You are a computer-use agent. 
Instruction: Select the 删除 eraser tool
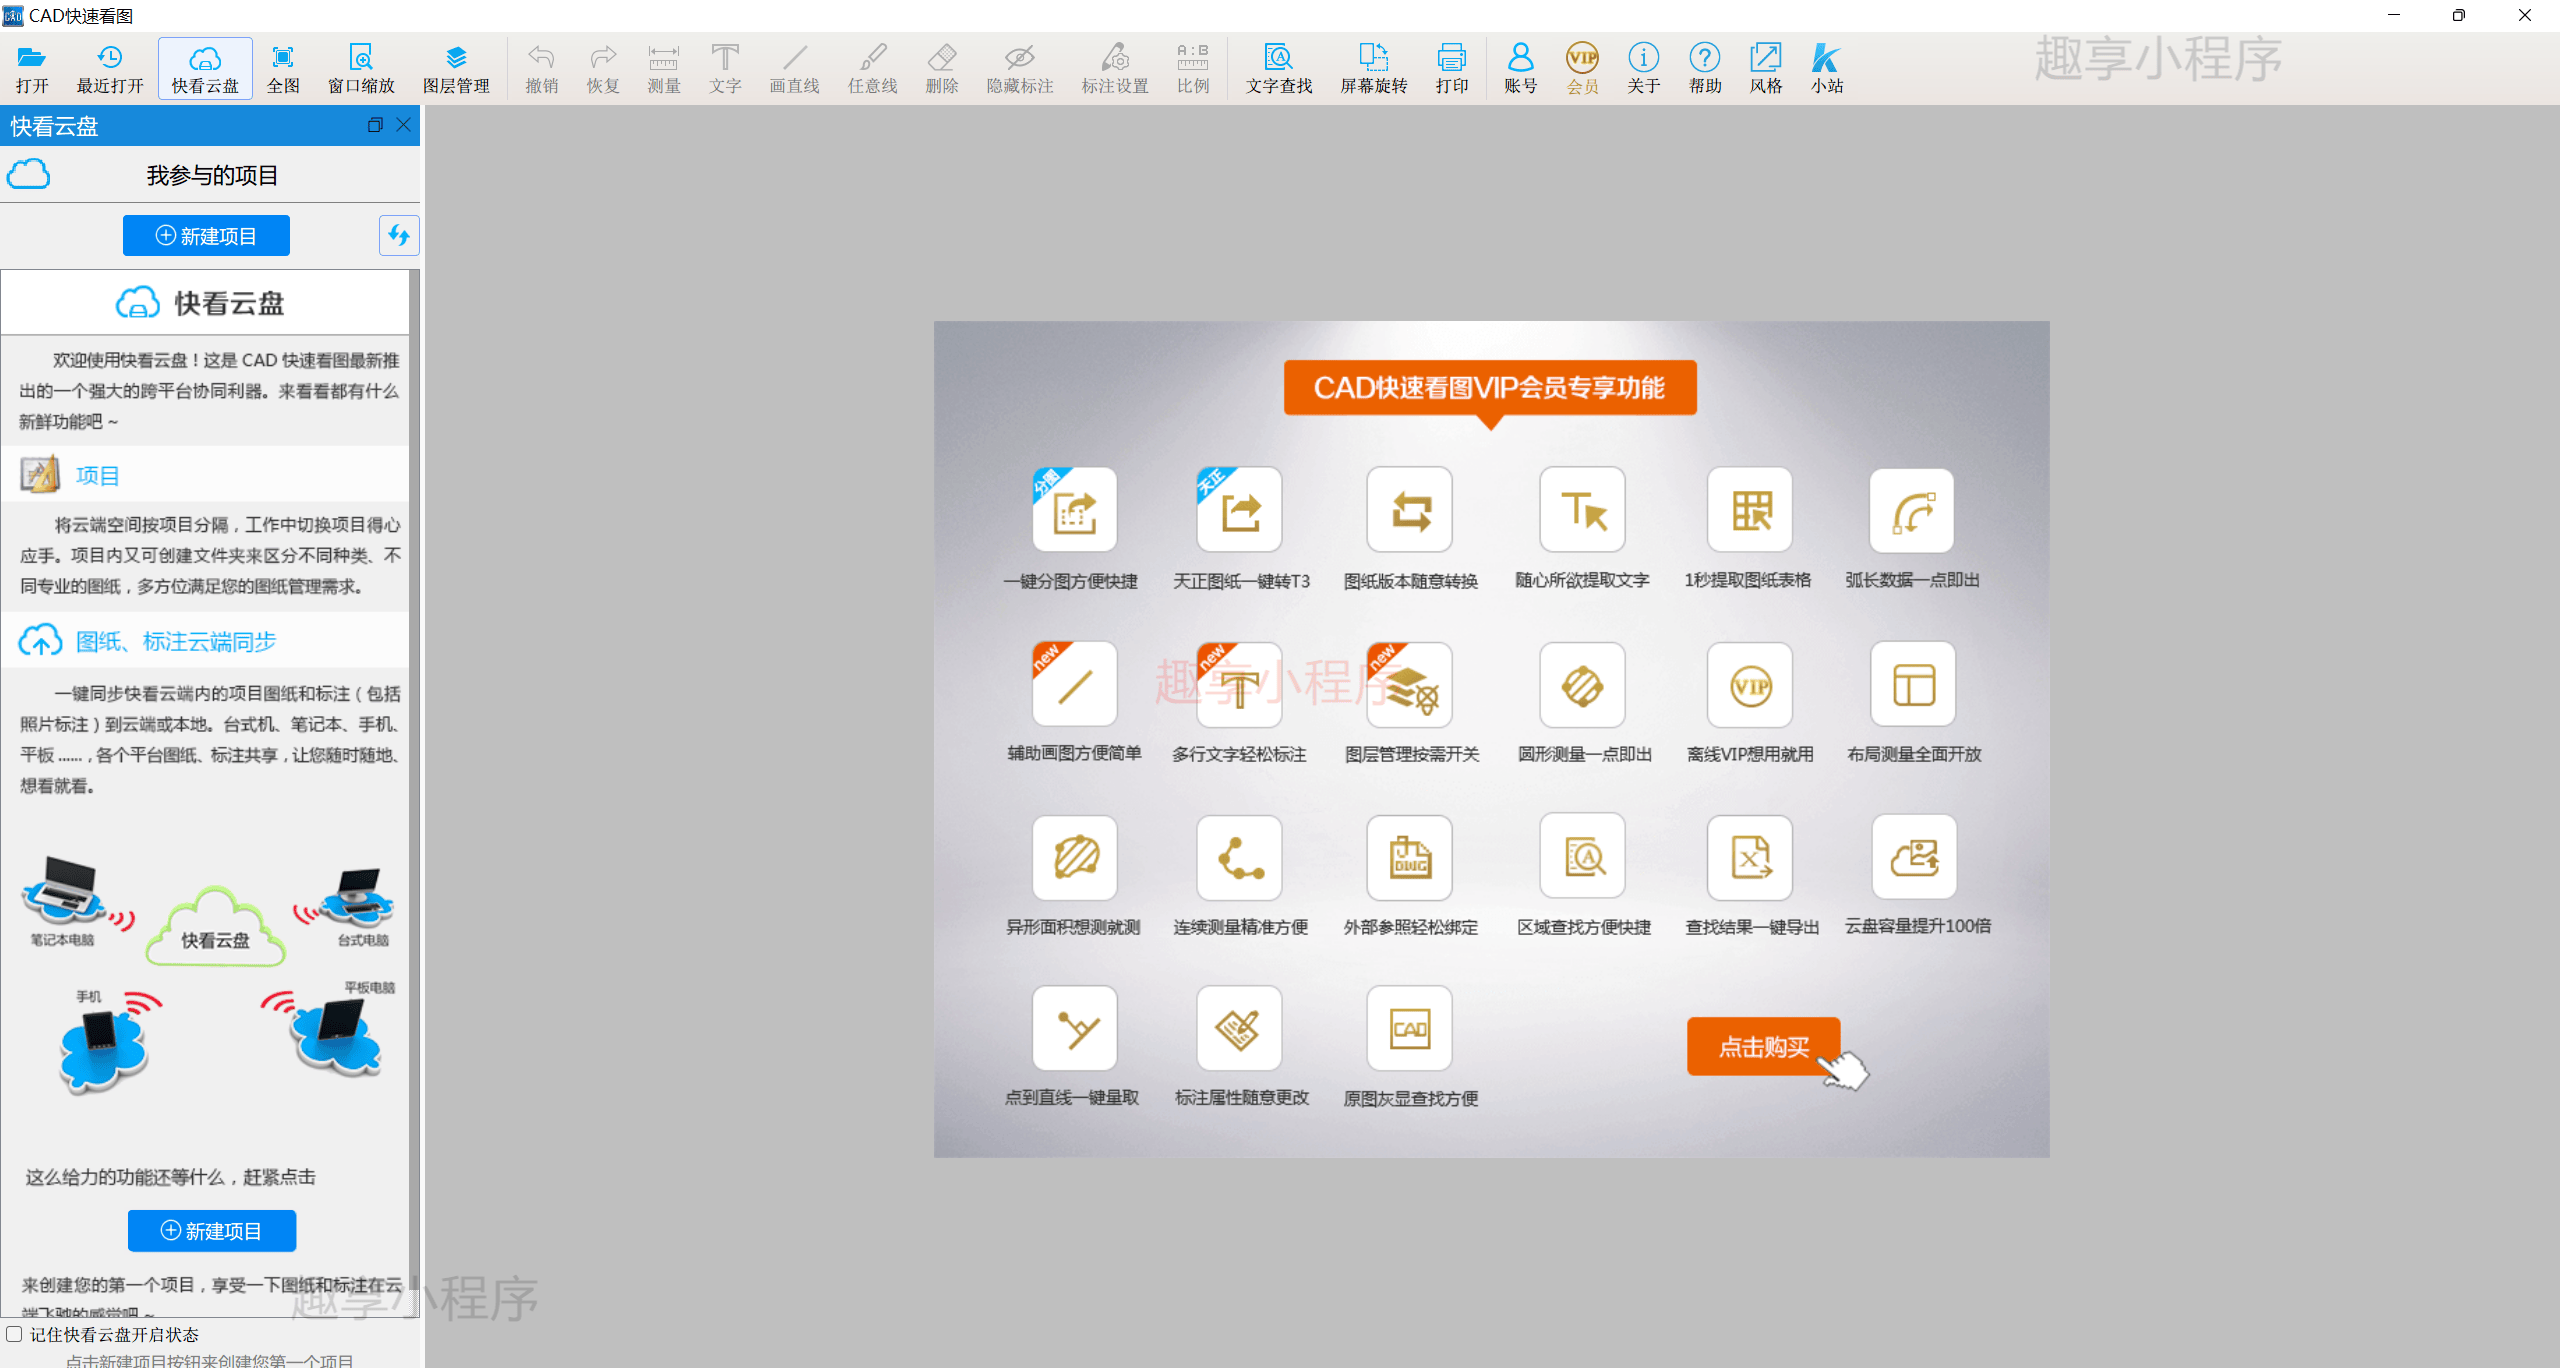[942, 69]
